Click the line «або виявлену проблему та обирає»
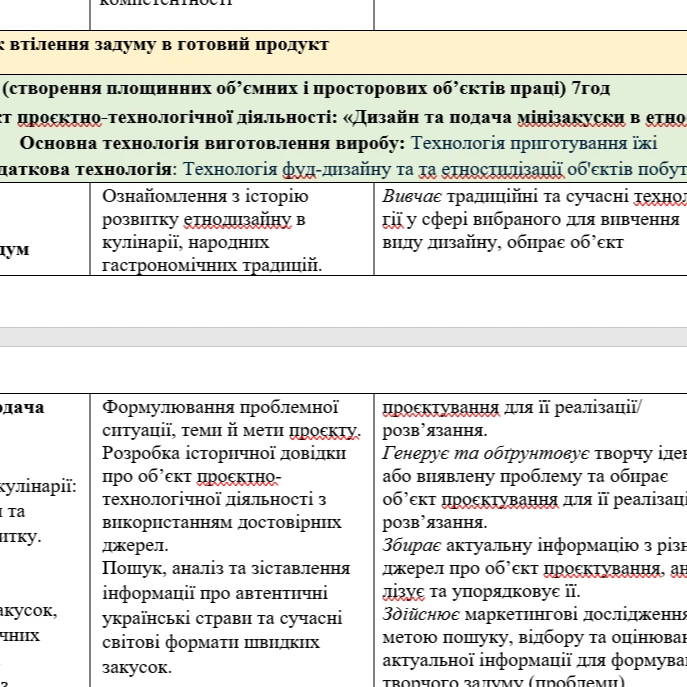687x687 pixels. pyautogui.click(x=525, y=477)
